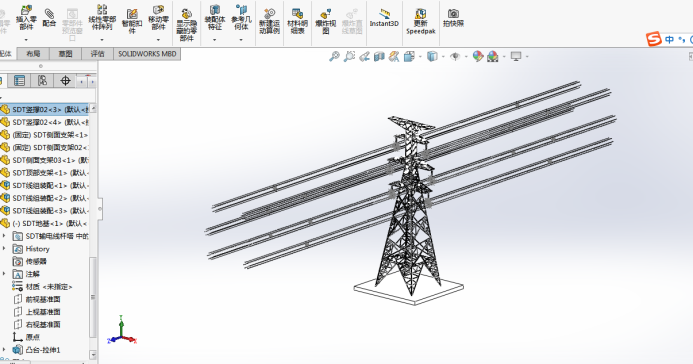Click the Previous View icon

coord(364,57)
